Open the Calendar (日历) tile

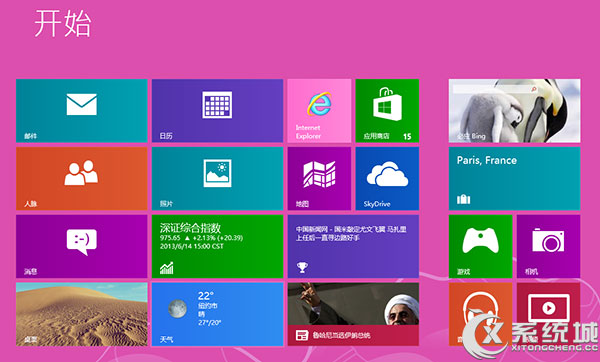(x=217, y=111)
